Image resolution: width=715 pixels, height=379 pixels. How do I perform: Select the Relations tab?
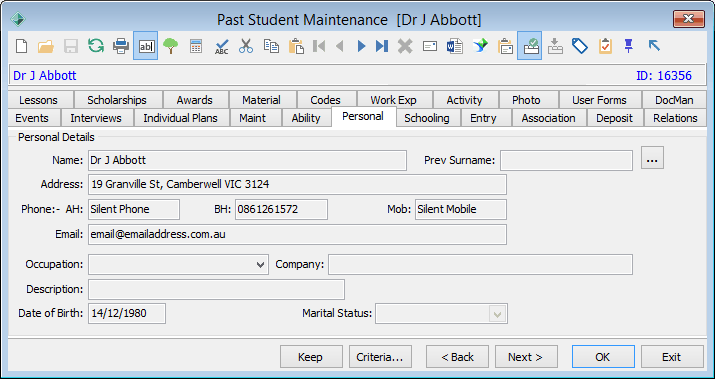(x=675, y=118)
